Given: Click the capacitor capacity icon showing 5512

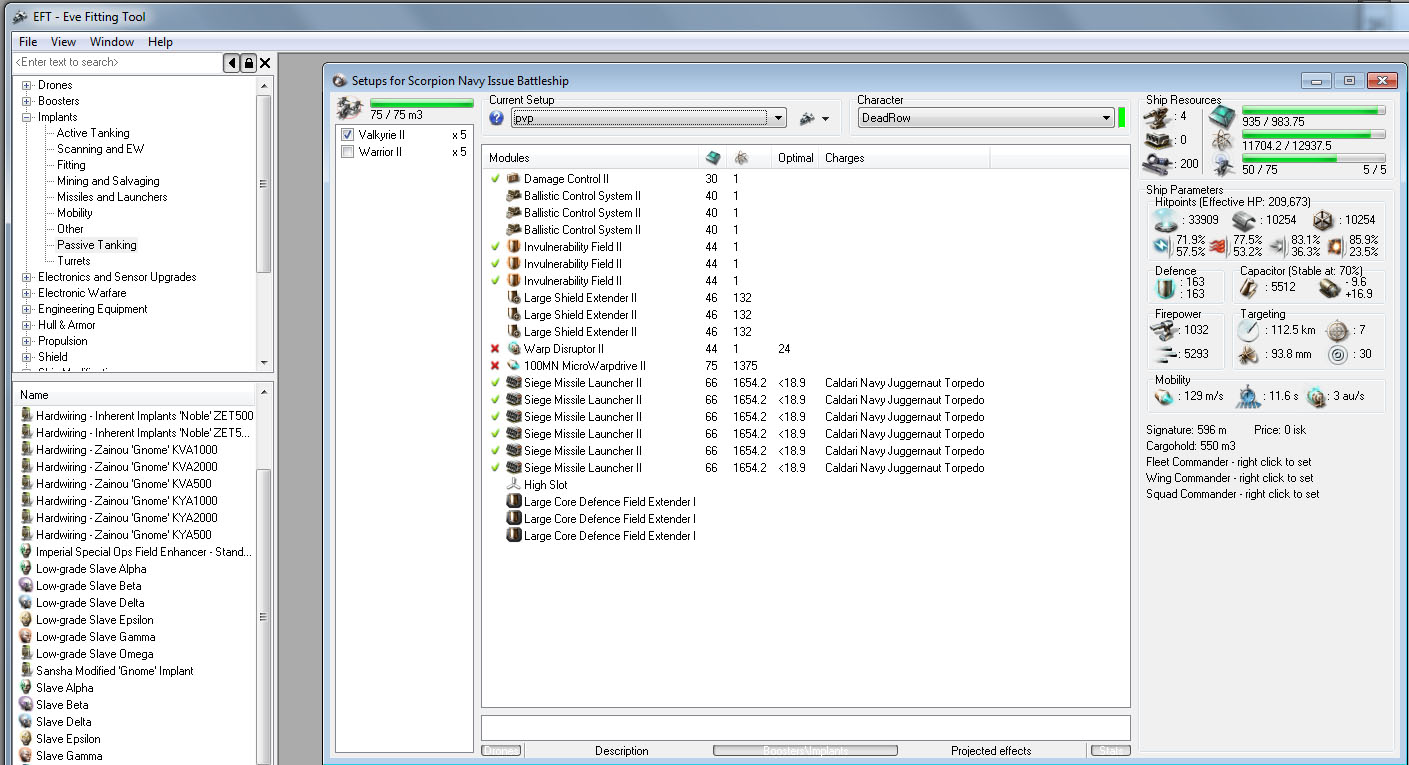Looking at the screenshot, I should tap(1249, 288).
